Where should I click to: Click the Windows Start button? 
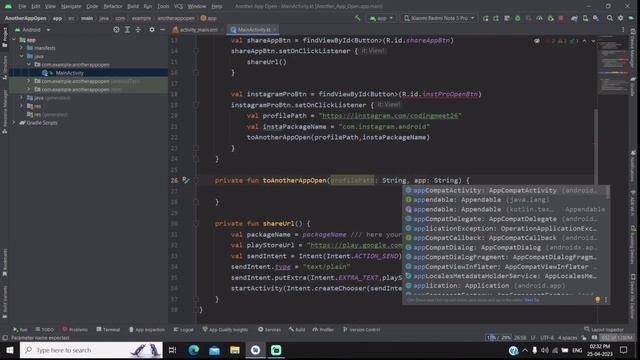click(9, 350)
